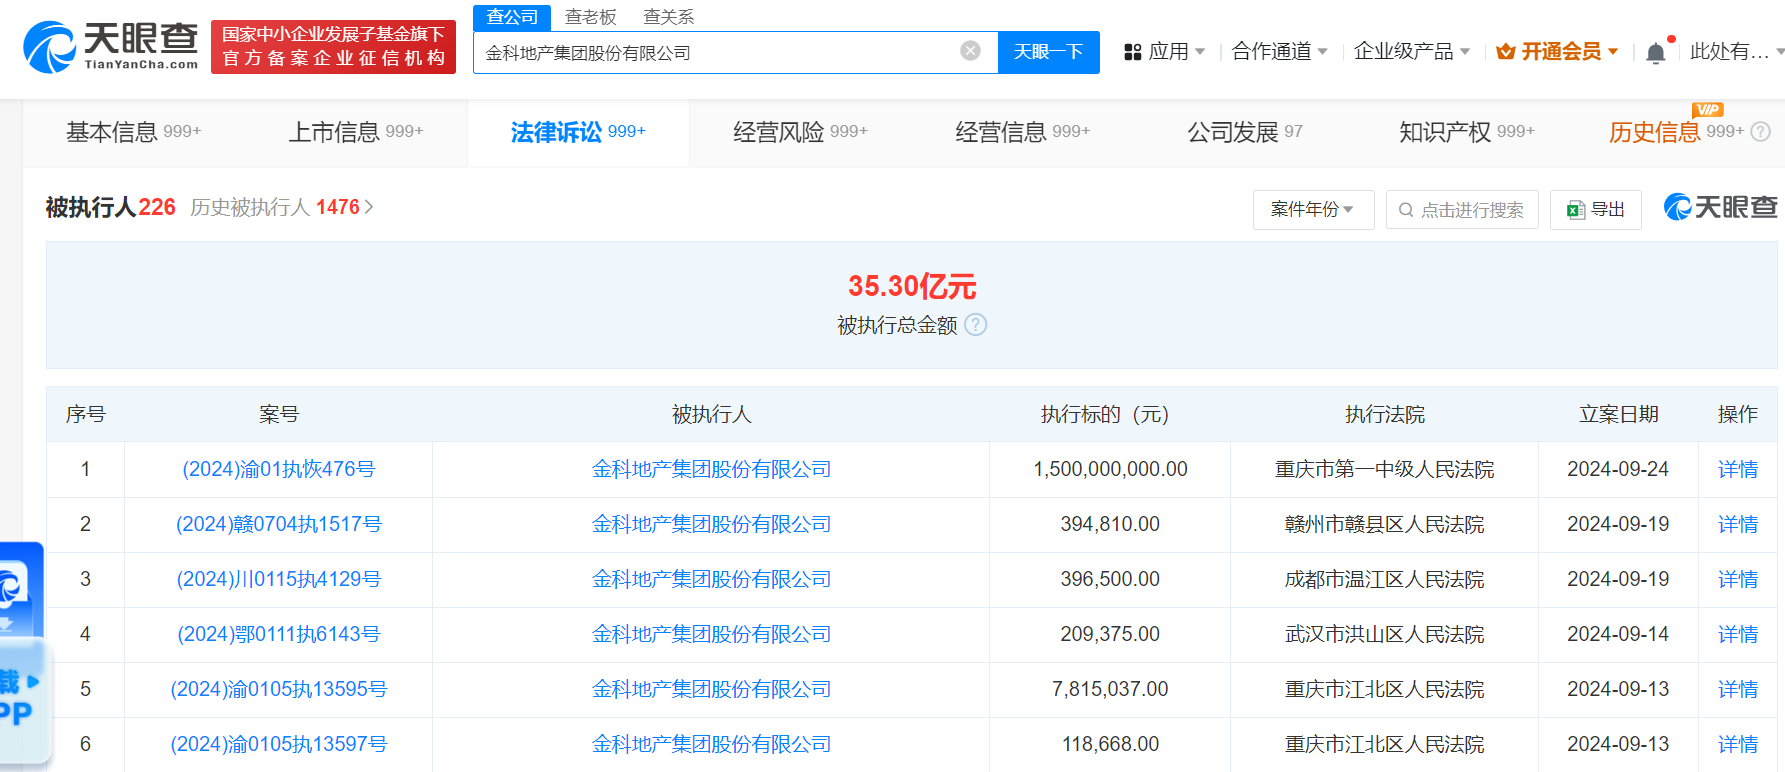Viewport: 1785px width, 772px height.
Task: Open 详情 for row 6 case
Action: coord(1738,744)
